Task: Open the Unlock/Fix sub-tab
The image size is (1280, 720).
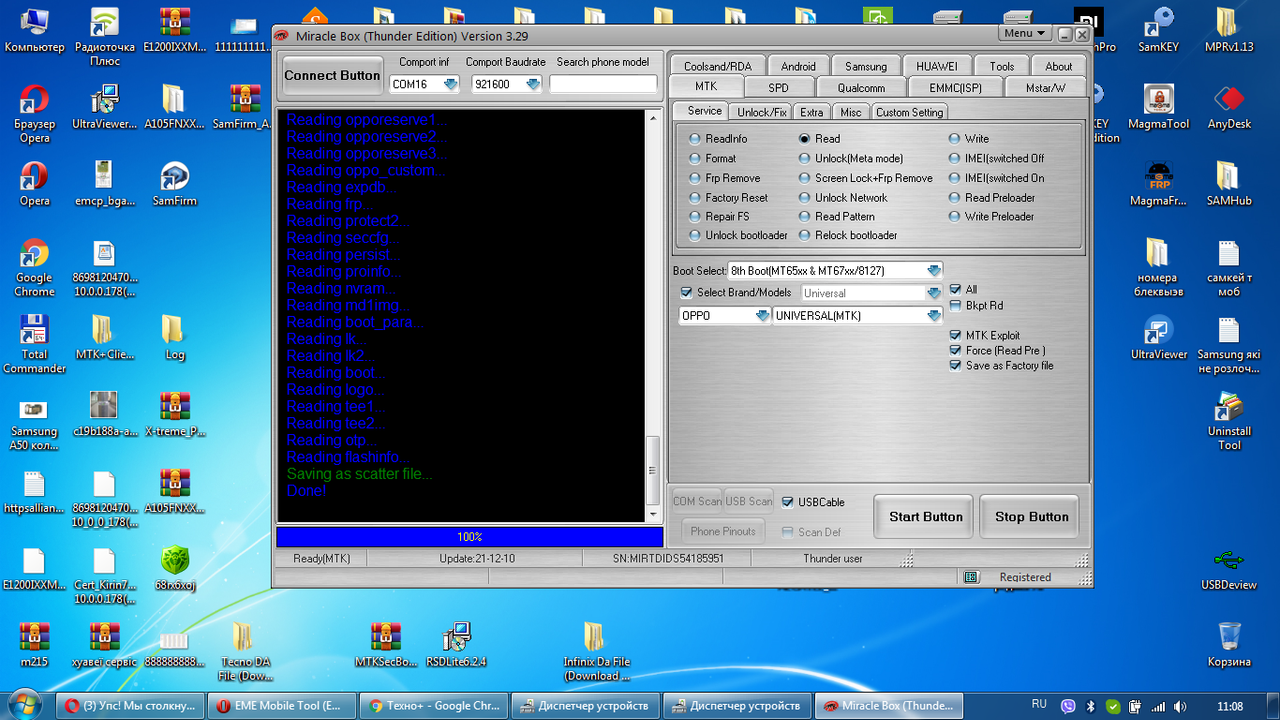Action: click(761, 112)
